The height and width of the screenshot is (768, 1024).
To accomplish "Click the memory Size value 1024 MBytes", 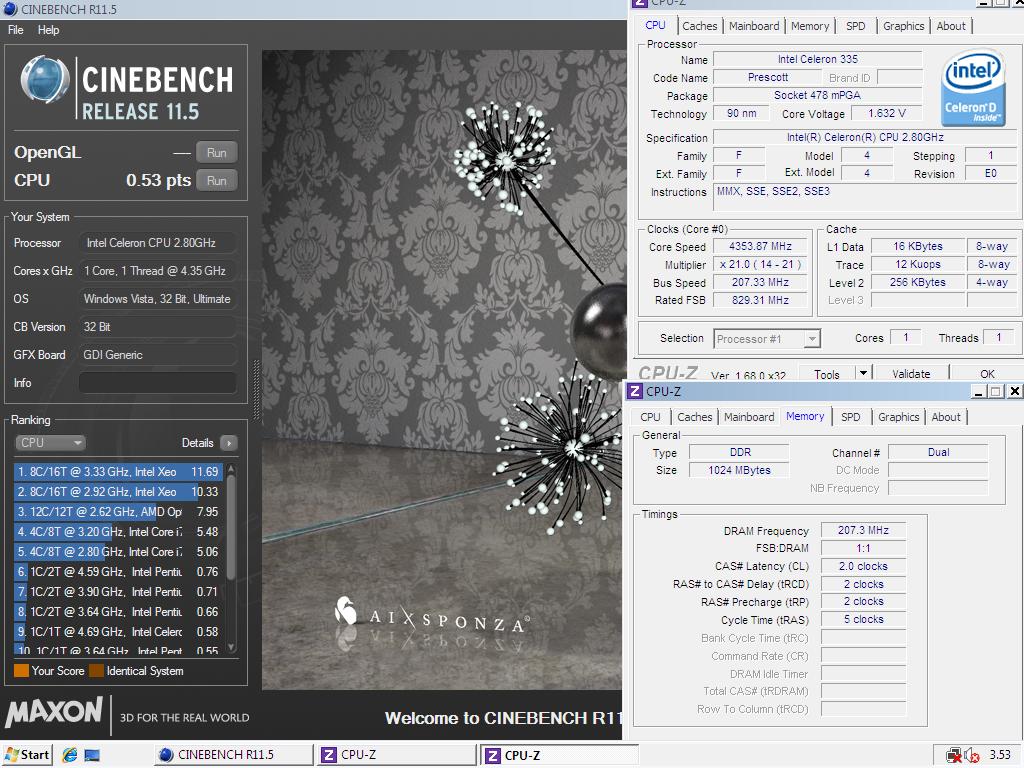I will pyautogui.click(x=739, y=470).
